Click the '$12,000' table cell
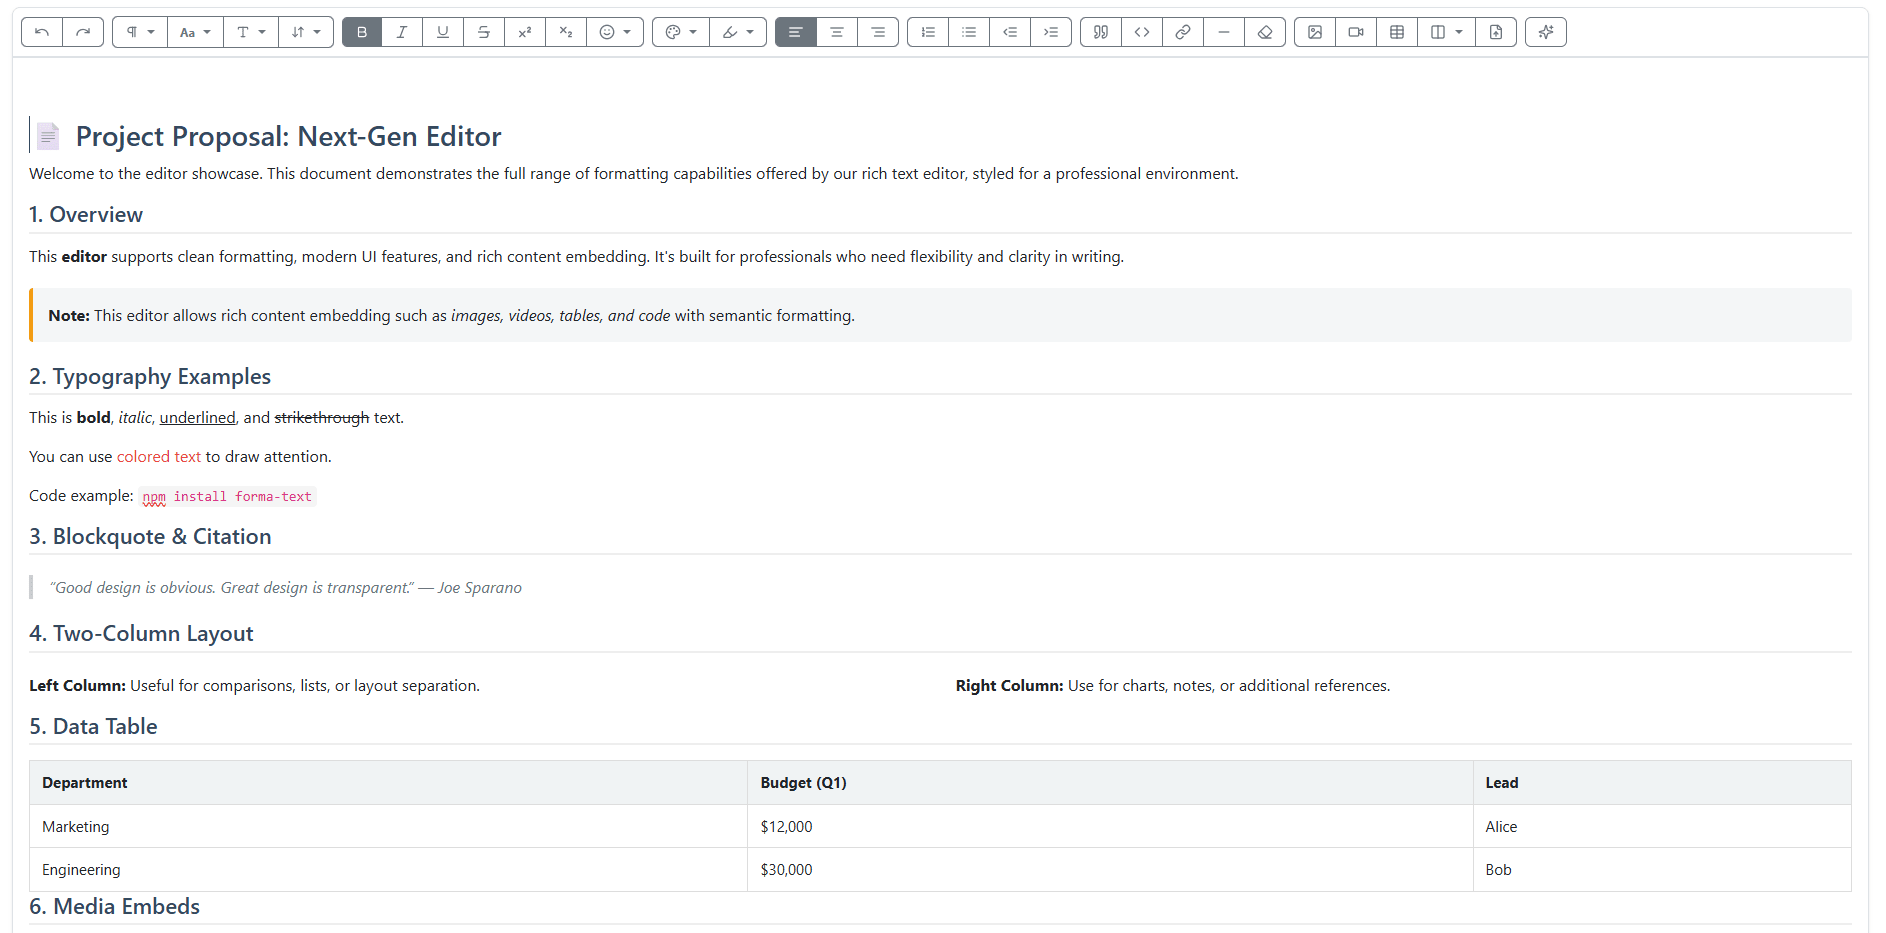 [1110, 826]
